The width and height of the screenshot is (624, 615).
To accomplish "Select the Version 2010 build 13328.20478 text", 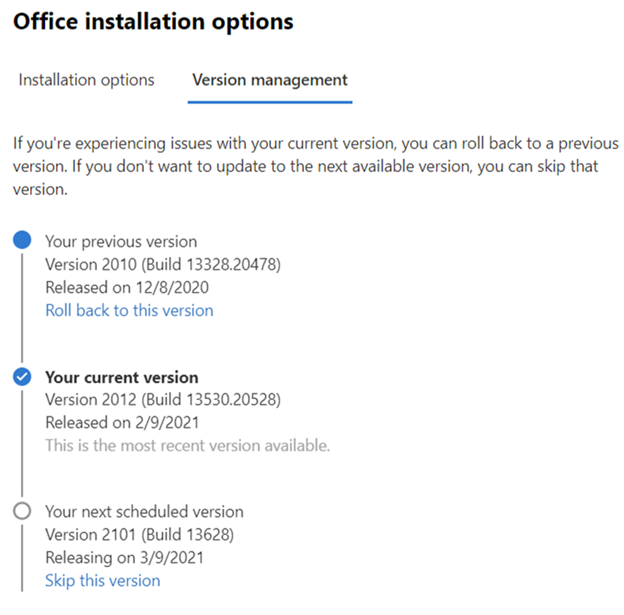I will [x=162, y=264].
